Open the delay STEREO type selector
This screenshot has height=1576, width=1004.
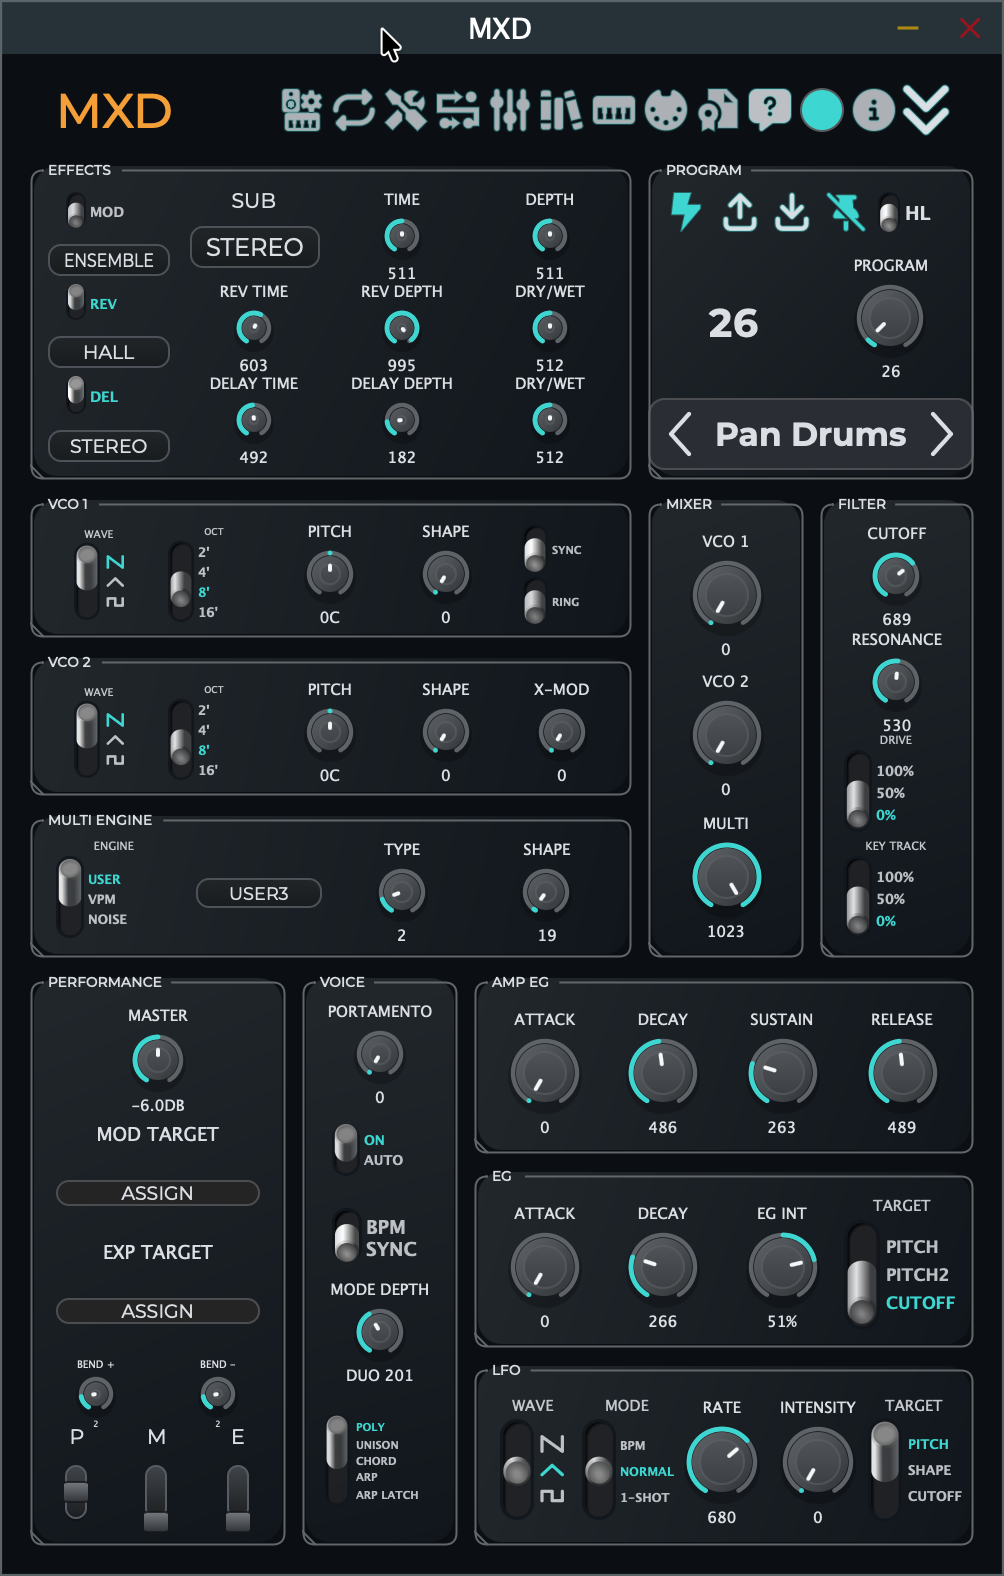tap(109, 446)
